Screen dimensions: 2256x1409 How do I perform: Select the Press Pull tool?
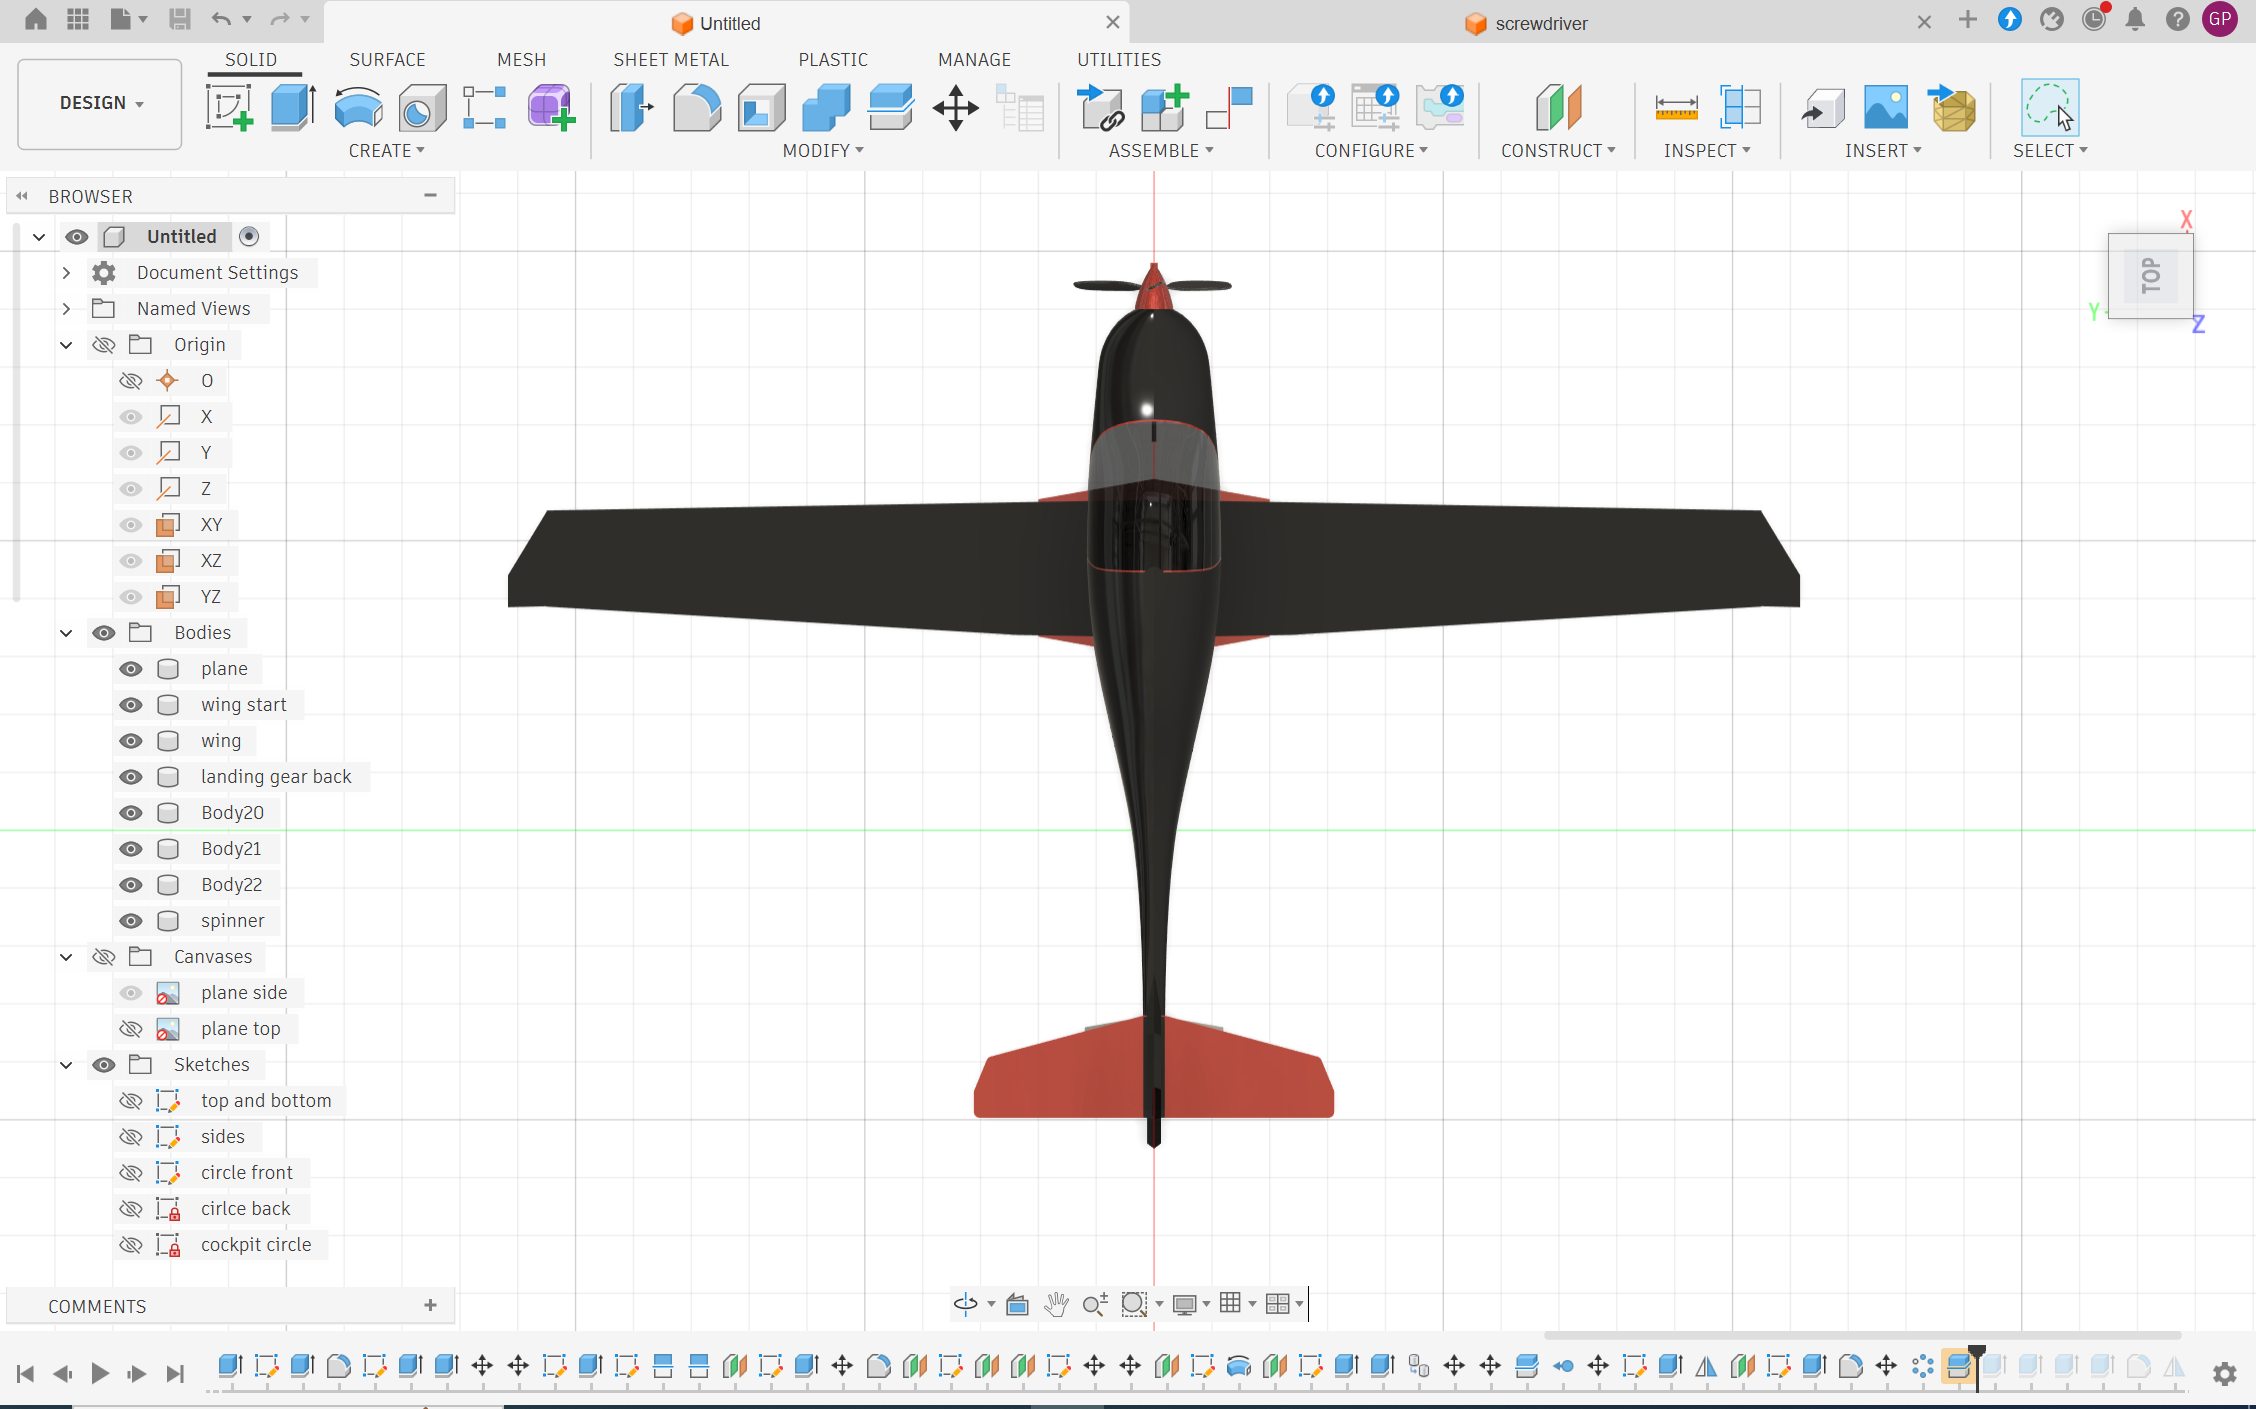coord(631,107)
